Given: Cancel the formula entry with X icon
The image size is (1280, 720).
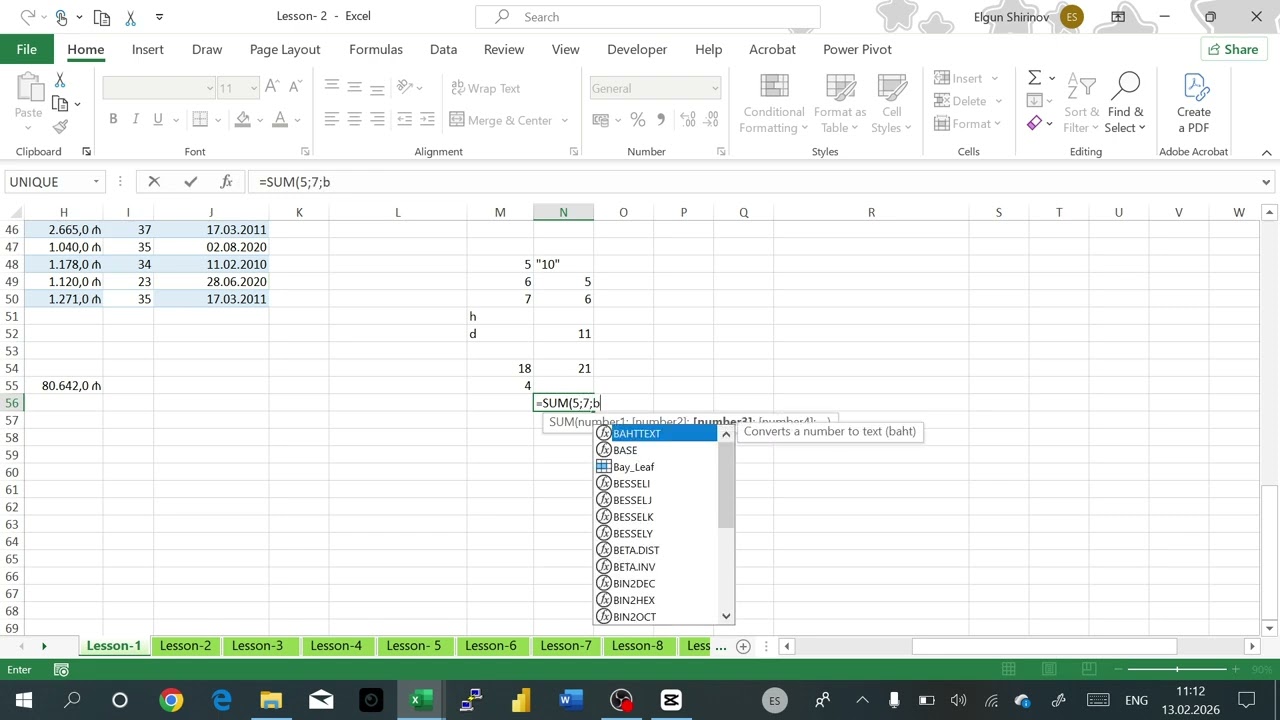Looking at the screenshot, I should [154, 182].
